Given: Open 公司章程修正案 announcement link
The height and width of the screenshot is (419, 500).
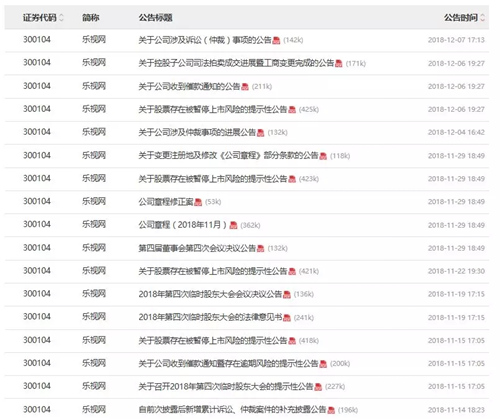Looking at the screenshot, I should click(x=166, y=202).
